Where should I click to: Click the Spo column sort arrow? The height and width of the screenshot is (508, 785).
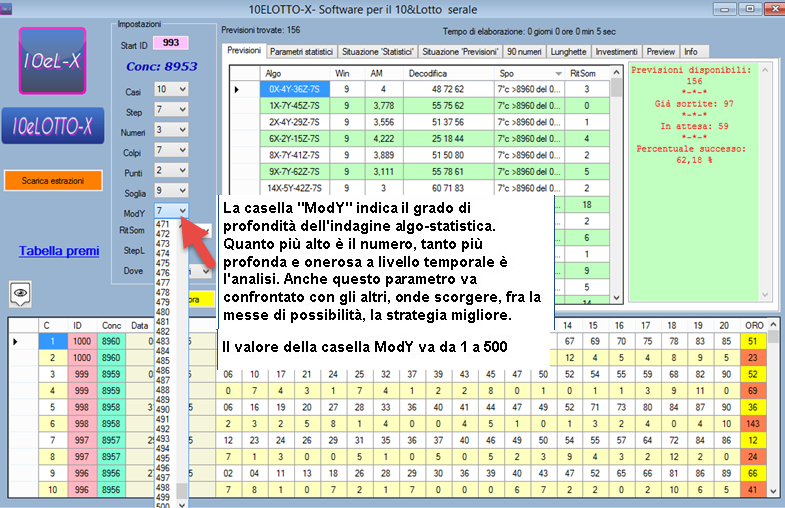pyautogui.click(x=558, y=74)
